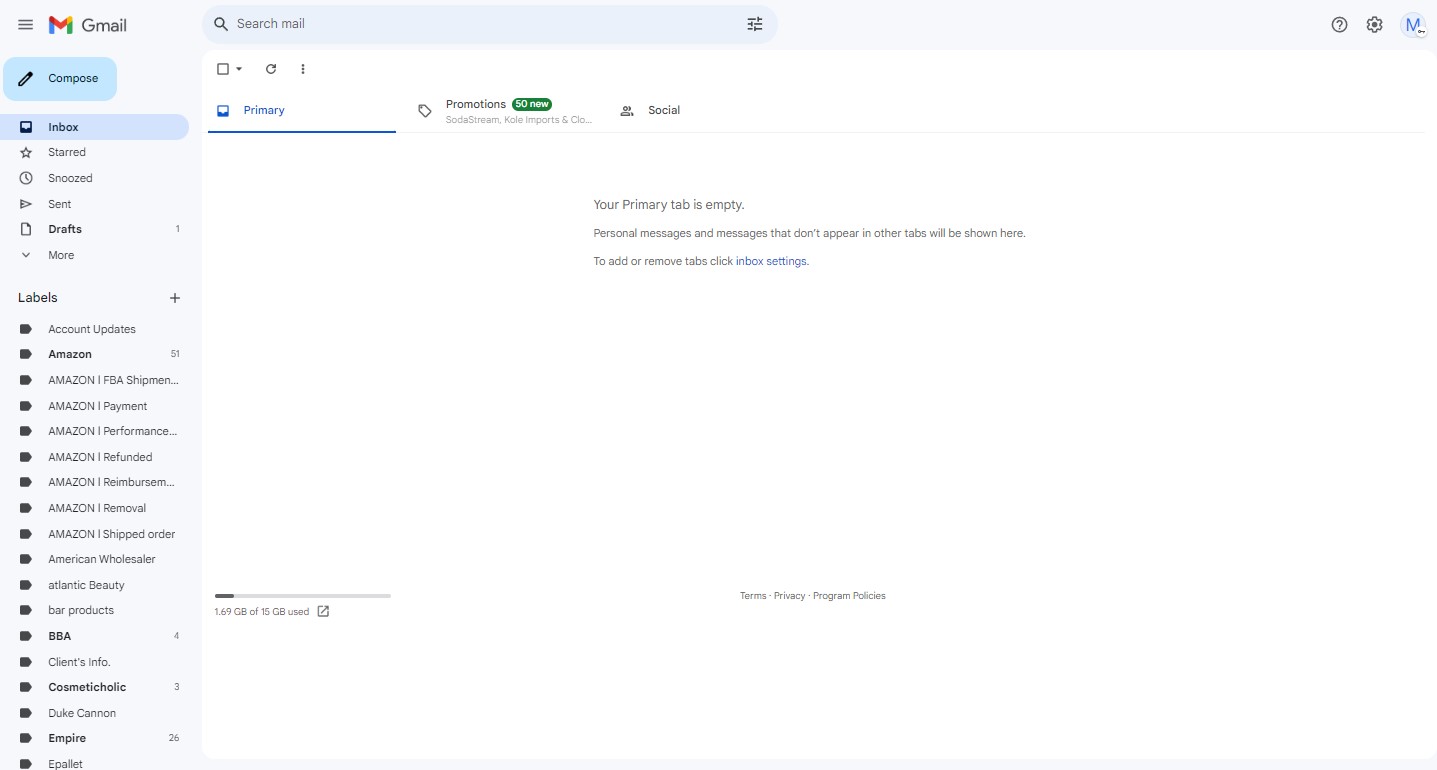Open the Program Policies link

[849, 596]
